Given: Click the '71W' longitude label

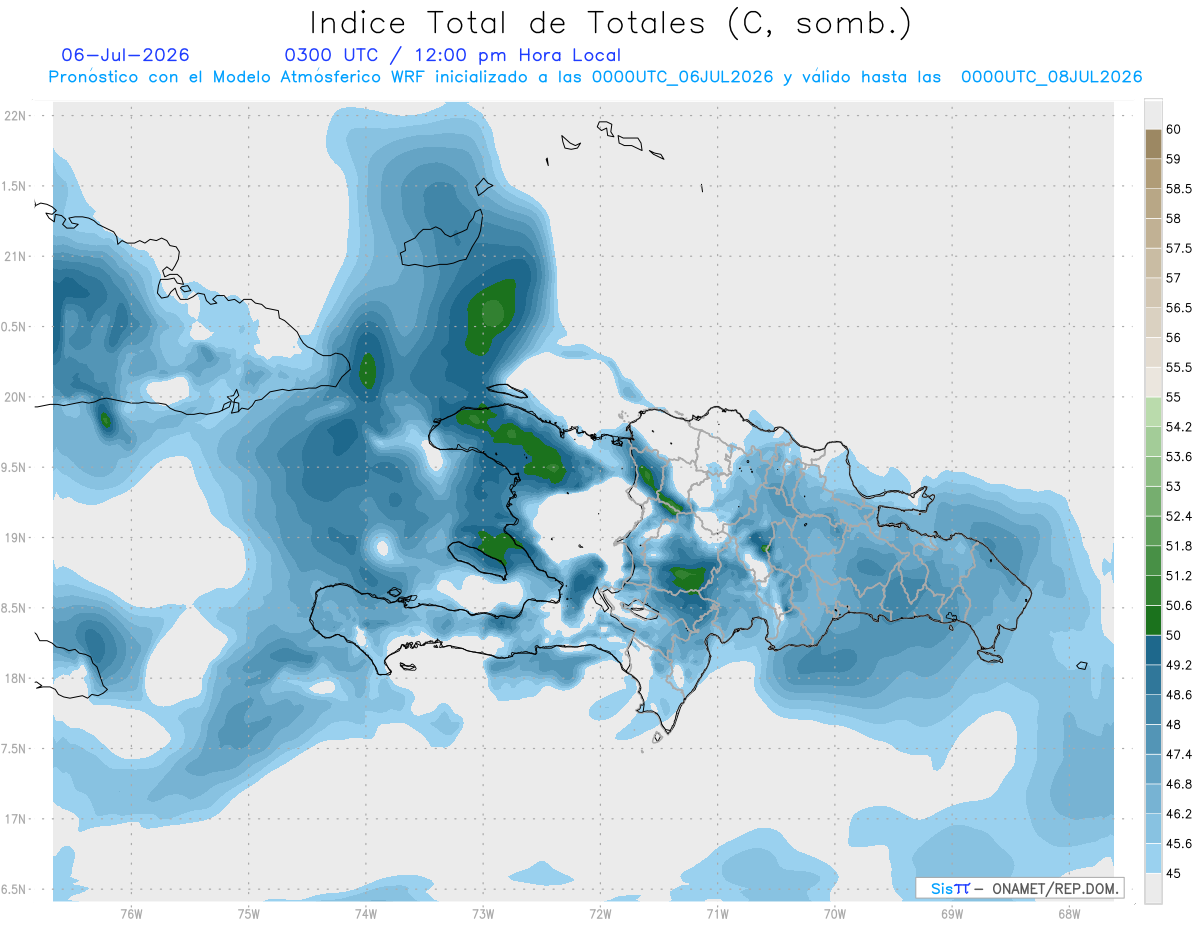Looking at the screenshot, I should [x=717, y=913].
